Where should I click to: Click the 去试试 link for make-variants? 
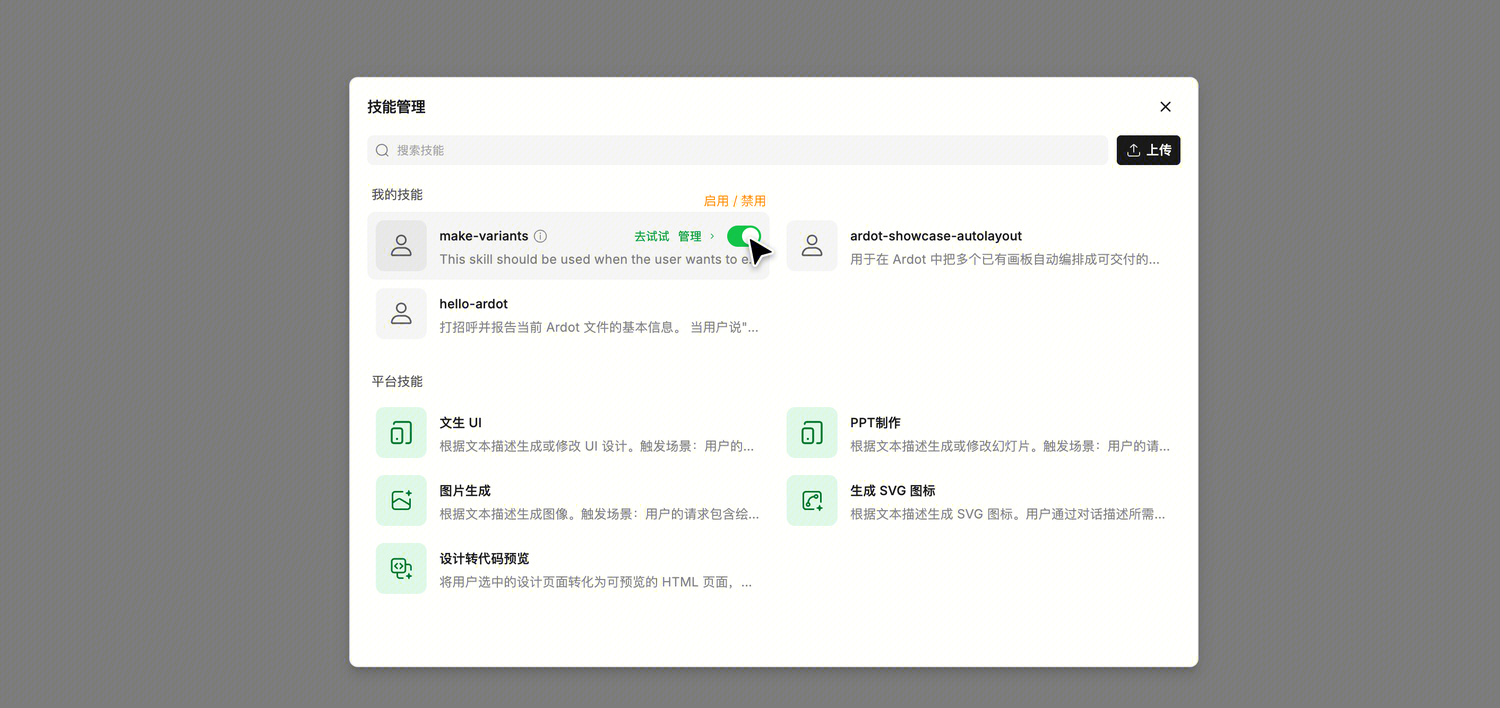[651, 236]
